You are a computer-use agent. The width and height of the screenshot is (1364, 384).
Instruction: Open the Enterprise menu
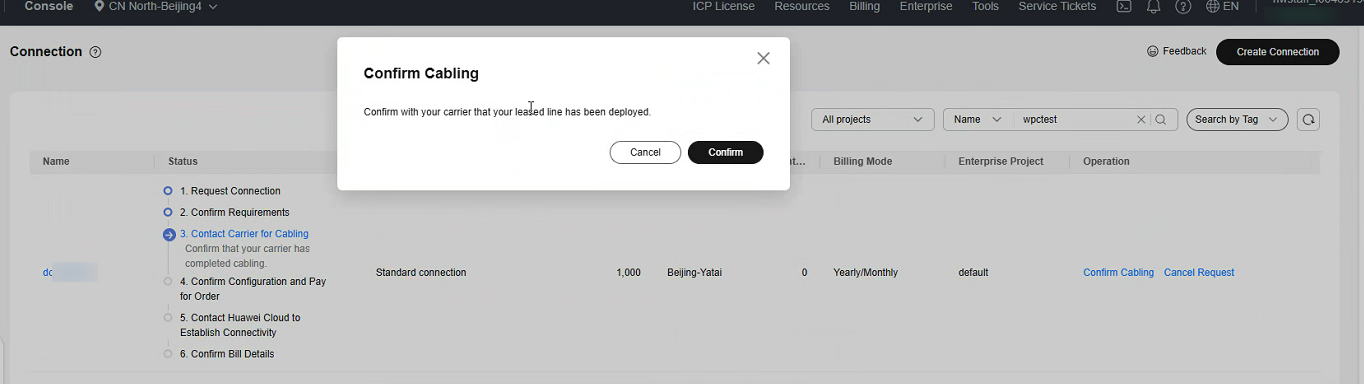(926, 6)
